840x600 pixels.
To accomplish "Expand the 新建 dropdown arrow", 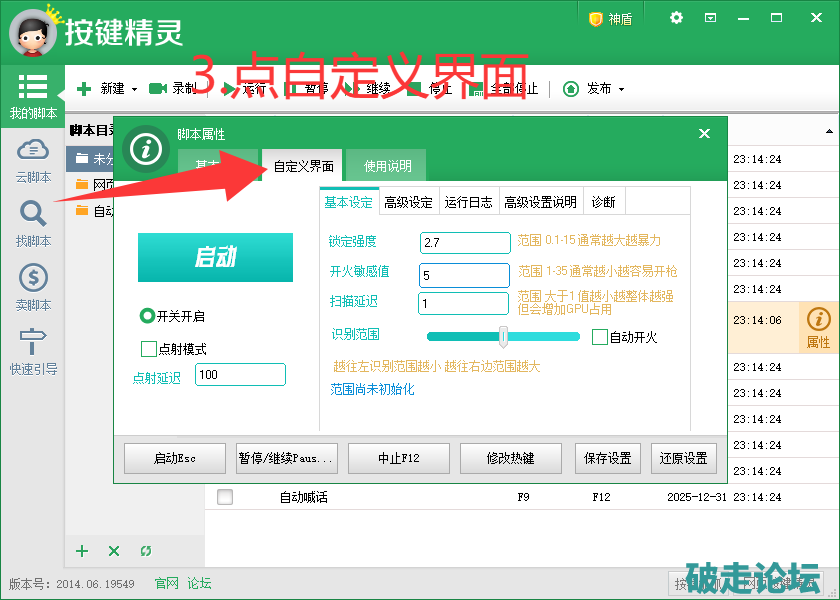I will click(135, 89).
